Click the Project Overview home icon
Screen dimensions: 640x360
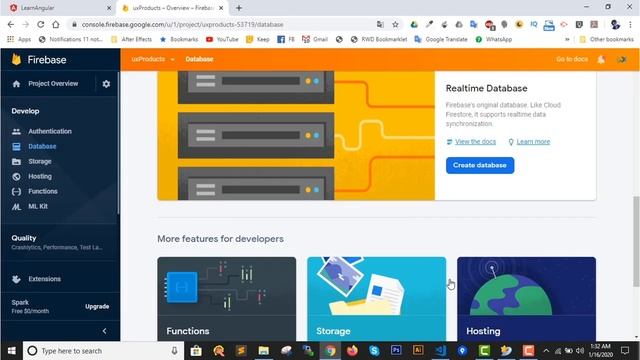(16, 84)
